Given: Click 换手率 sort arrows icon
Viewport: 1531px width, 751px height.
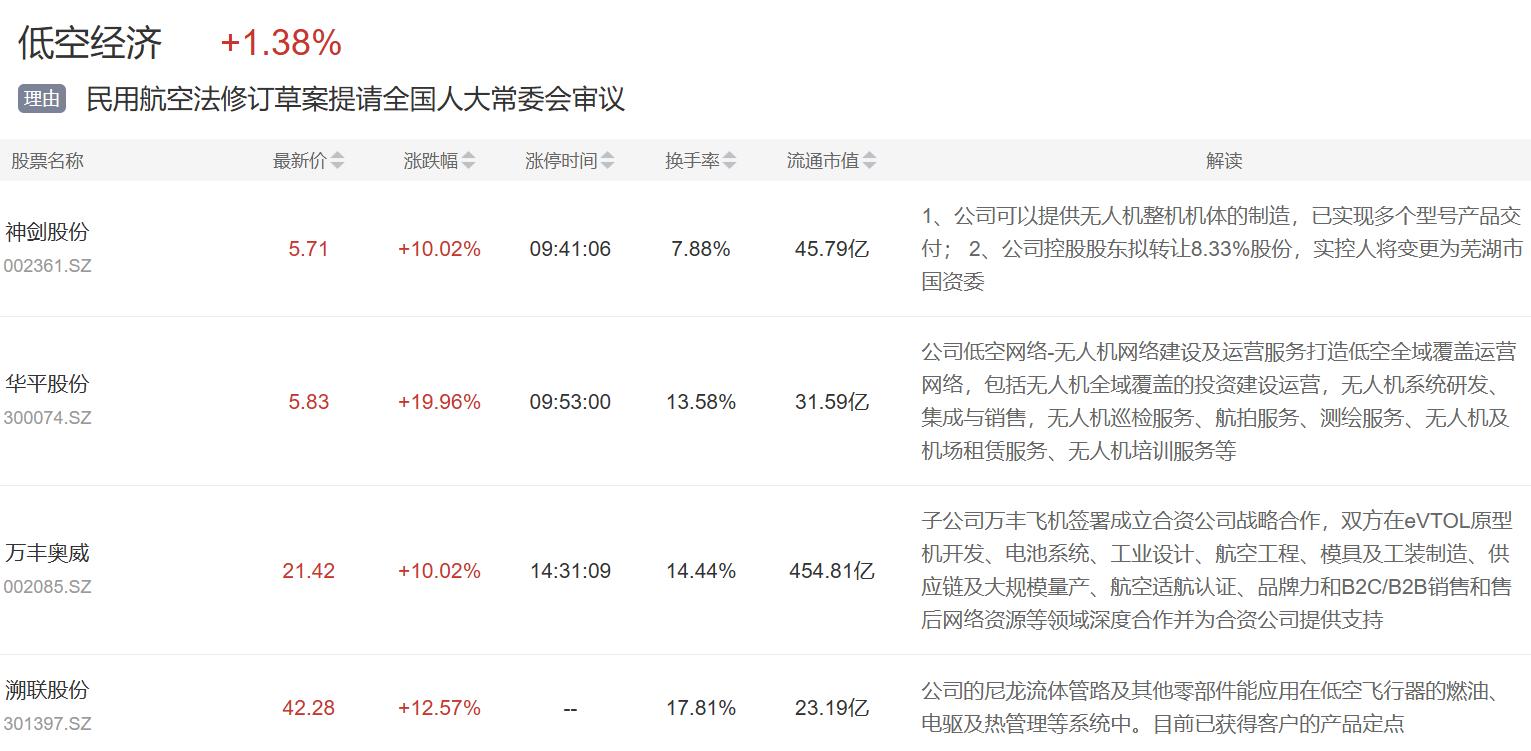Looking at the screenshot, I should 730,161.
